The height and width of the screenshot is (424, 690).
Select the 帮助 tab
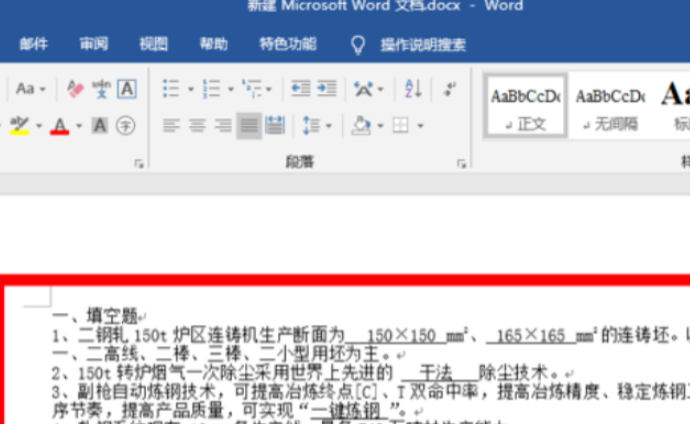click(x=213, y=44)
